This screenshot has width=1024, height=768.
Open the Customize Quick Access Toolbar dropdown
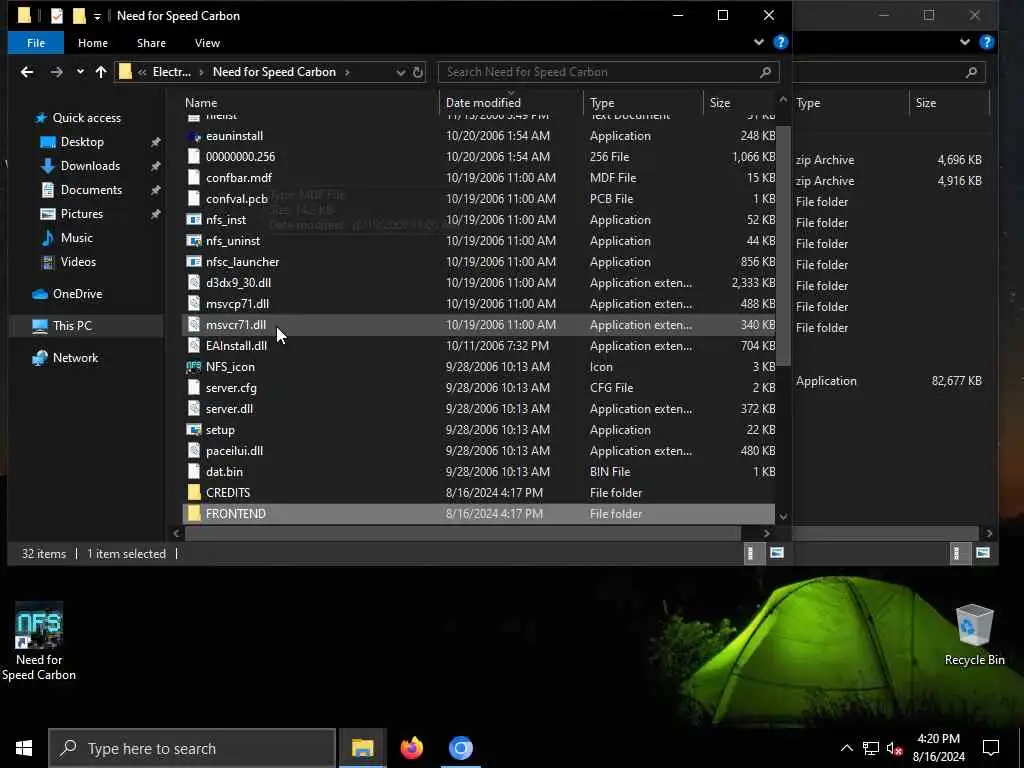(97, 16)
